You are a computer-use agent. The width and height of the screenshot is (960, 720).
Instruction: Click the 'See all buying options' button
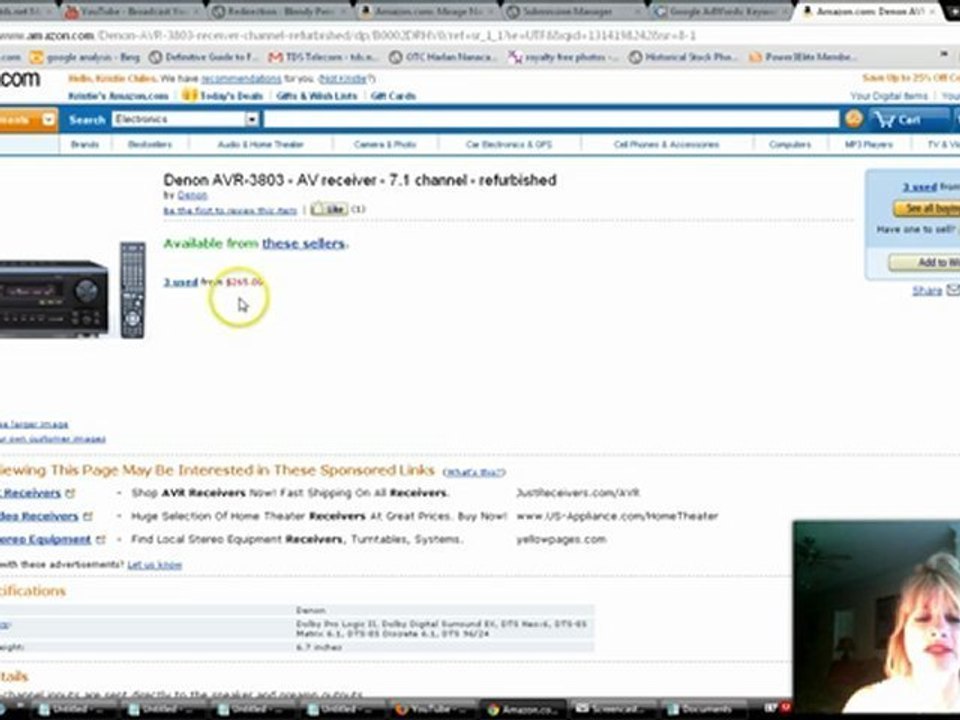[927, 209]
